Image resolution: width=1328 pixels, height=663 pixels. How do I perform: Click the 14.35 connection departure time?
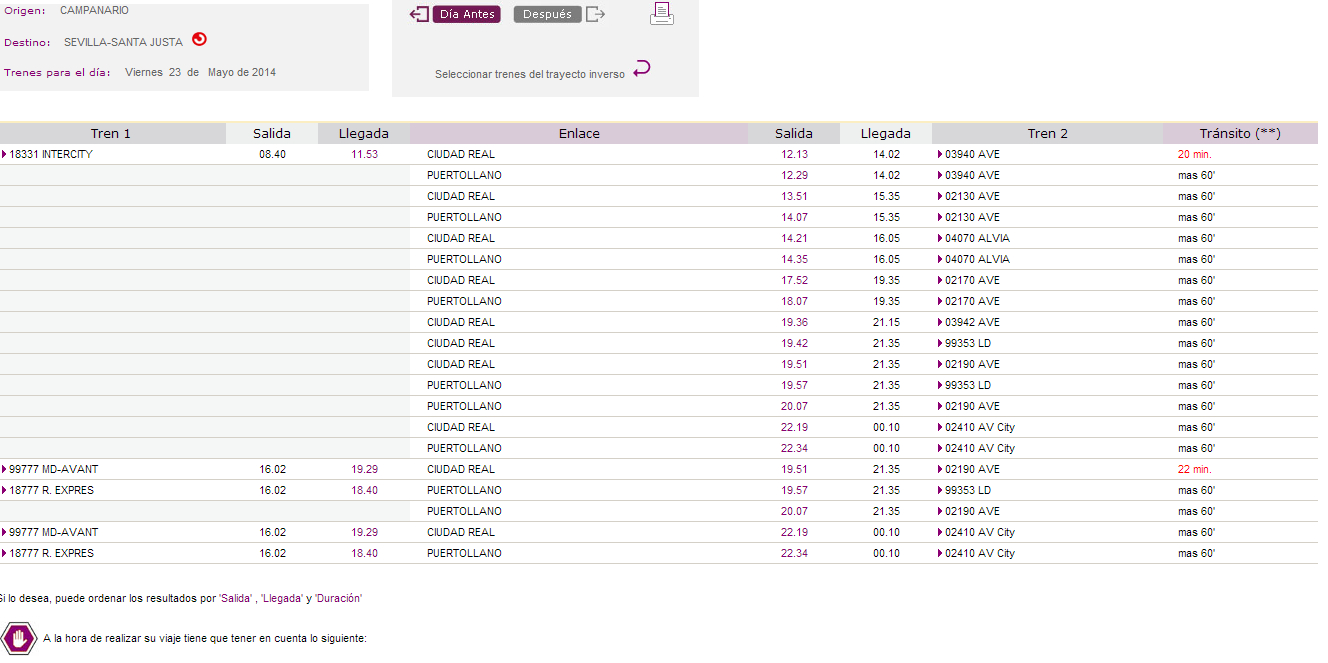pos(794,259)
